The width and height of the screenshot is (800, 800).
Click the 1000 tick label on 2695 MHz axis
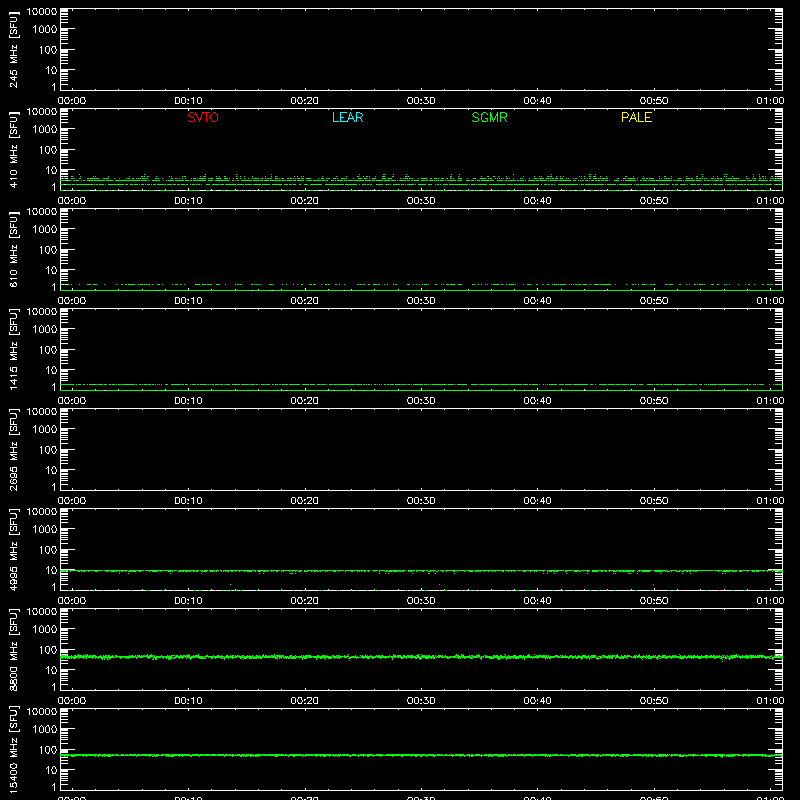(45, 430)
